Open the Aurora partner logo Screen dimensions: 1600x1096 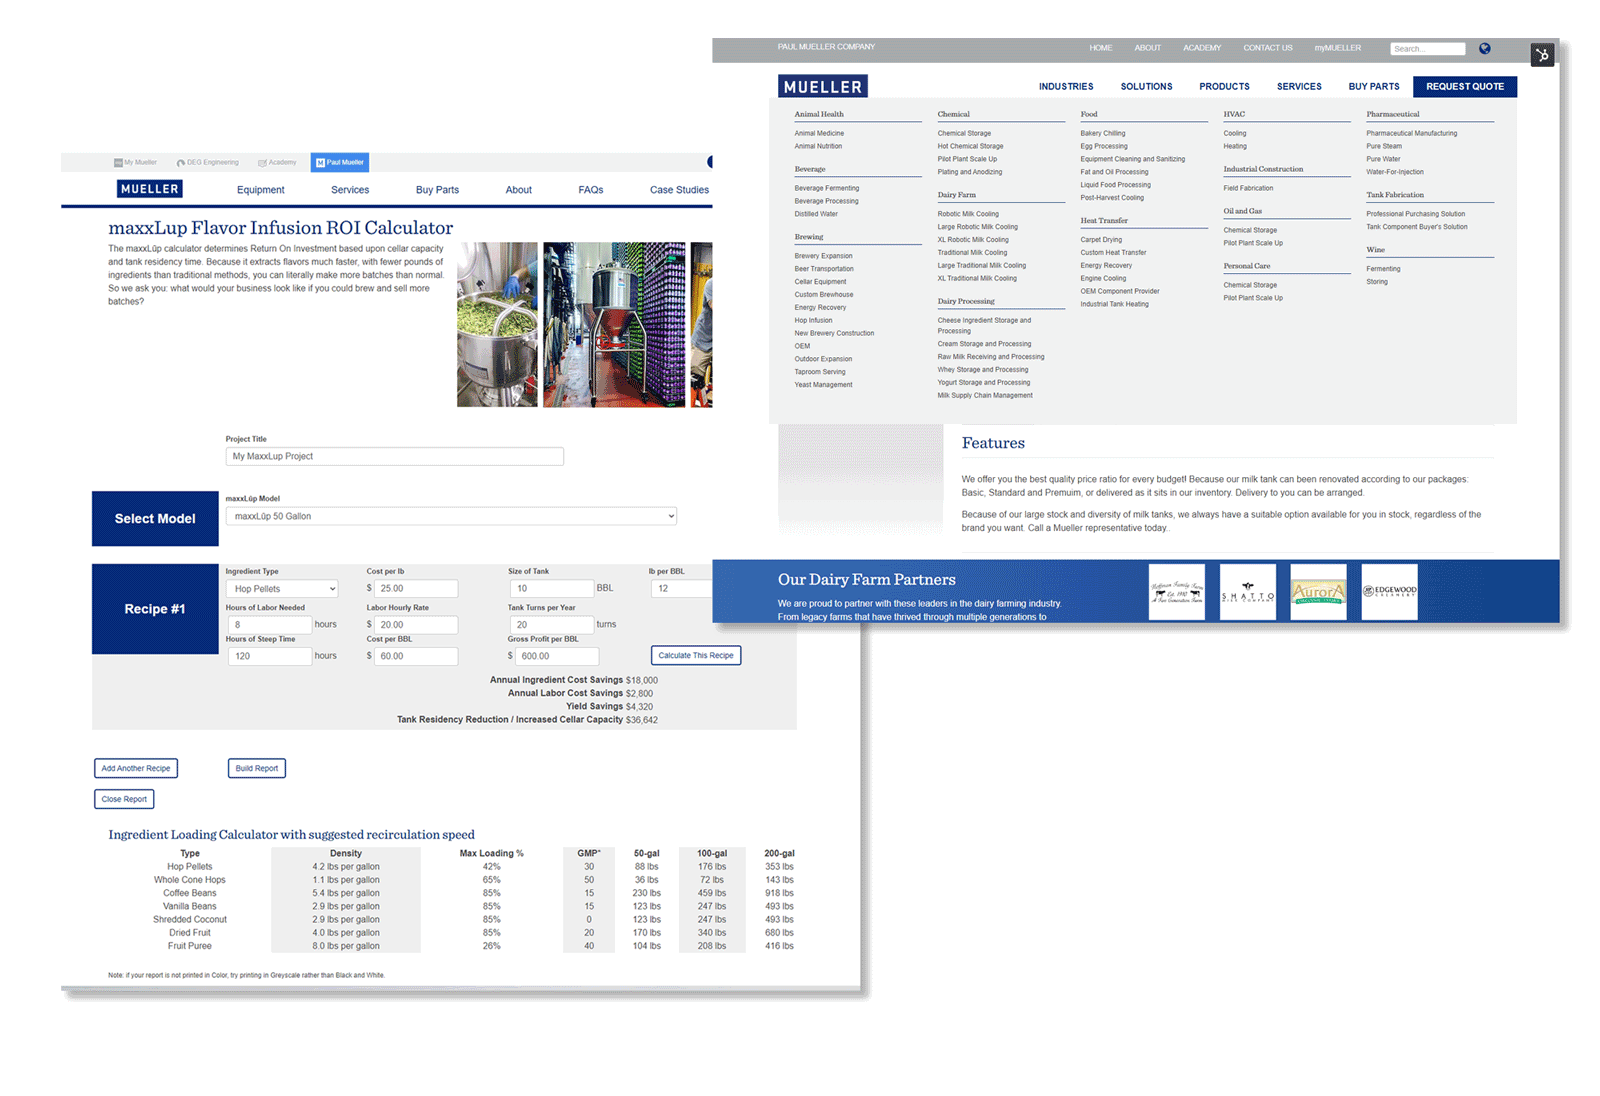1318,592
